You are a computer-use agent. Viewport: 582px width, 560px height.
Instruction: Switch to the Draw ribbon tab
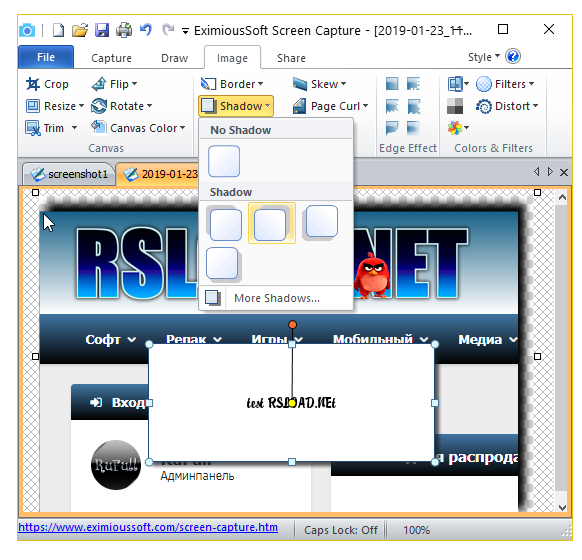[174, 58]
